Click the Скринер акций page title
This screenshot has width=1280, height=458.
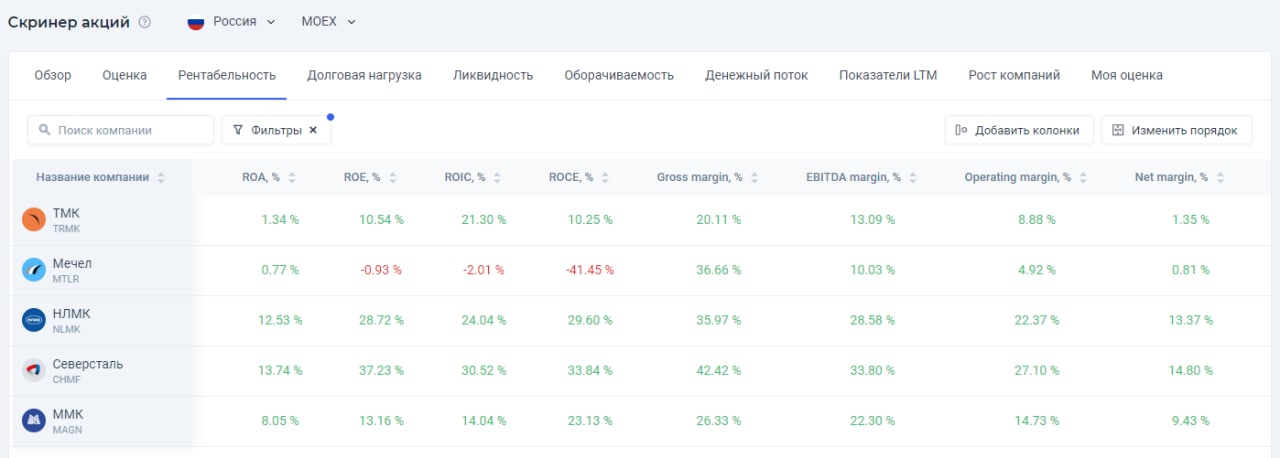[69, 22]
